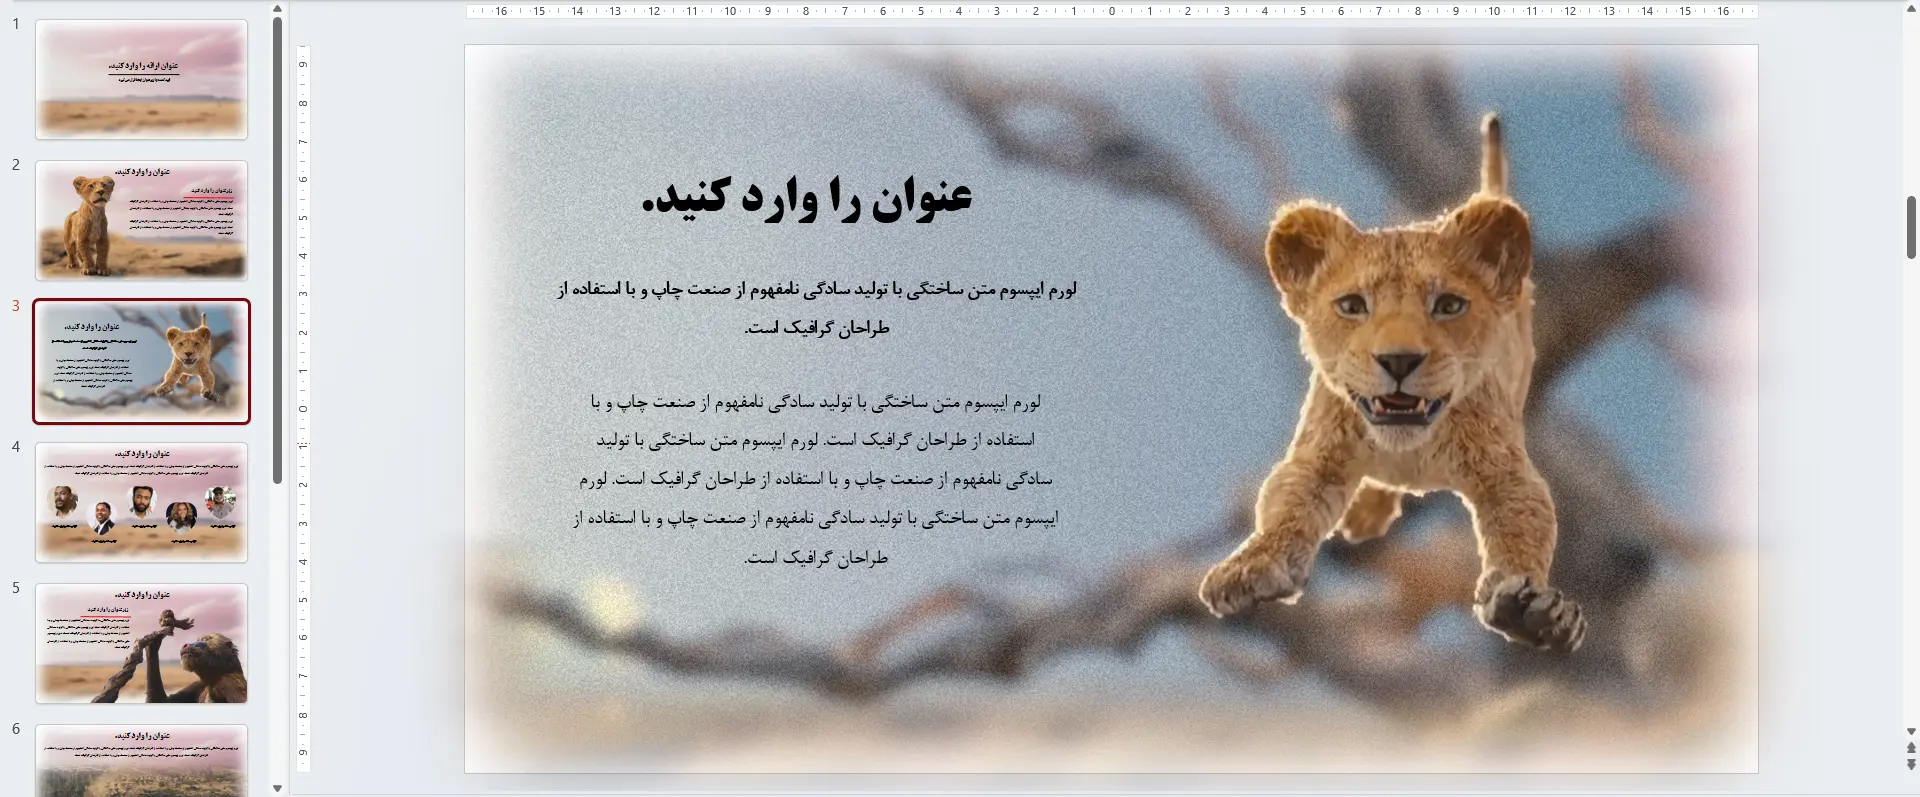This screenshot has width=1920, height=797.
Task: Select slide 2 thumbnail with standing cub
Action: (141, 220)
